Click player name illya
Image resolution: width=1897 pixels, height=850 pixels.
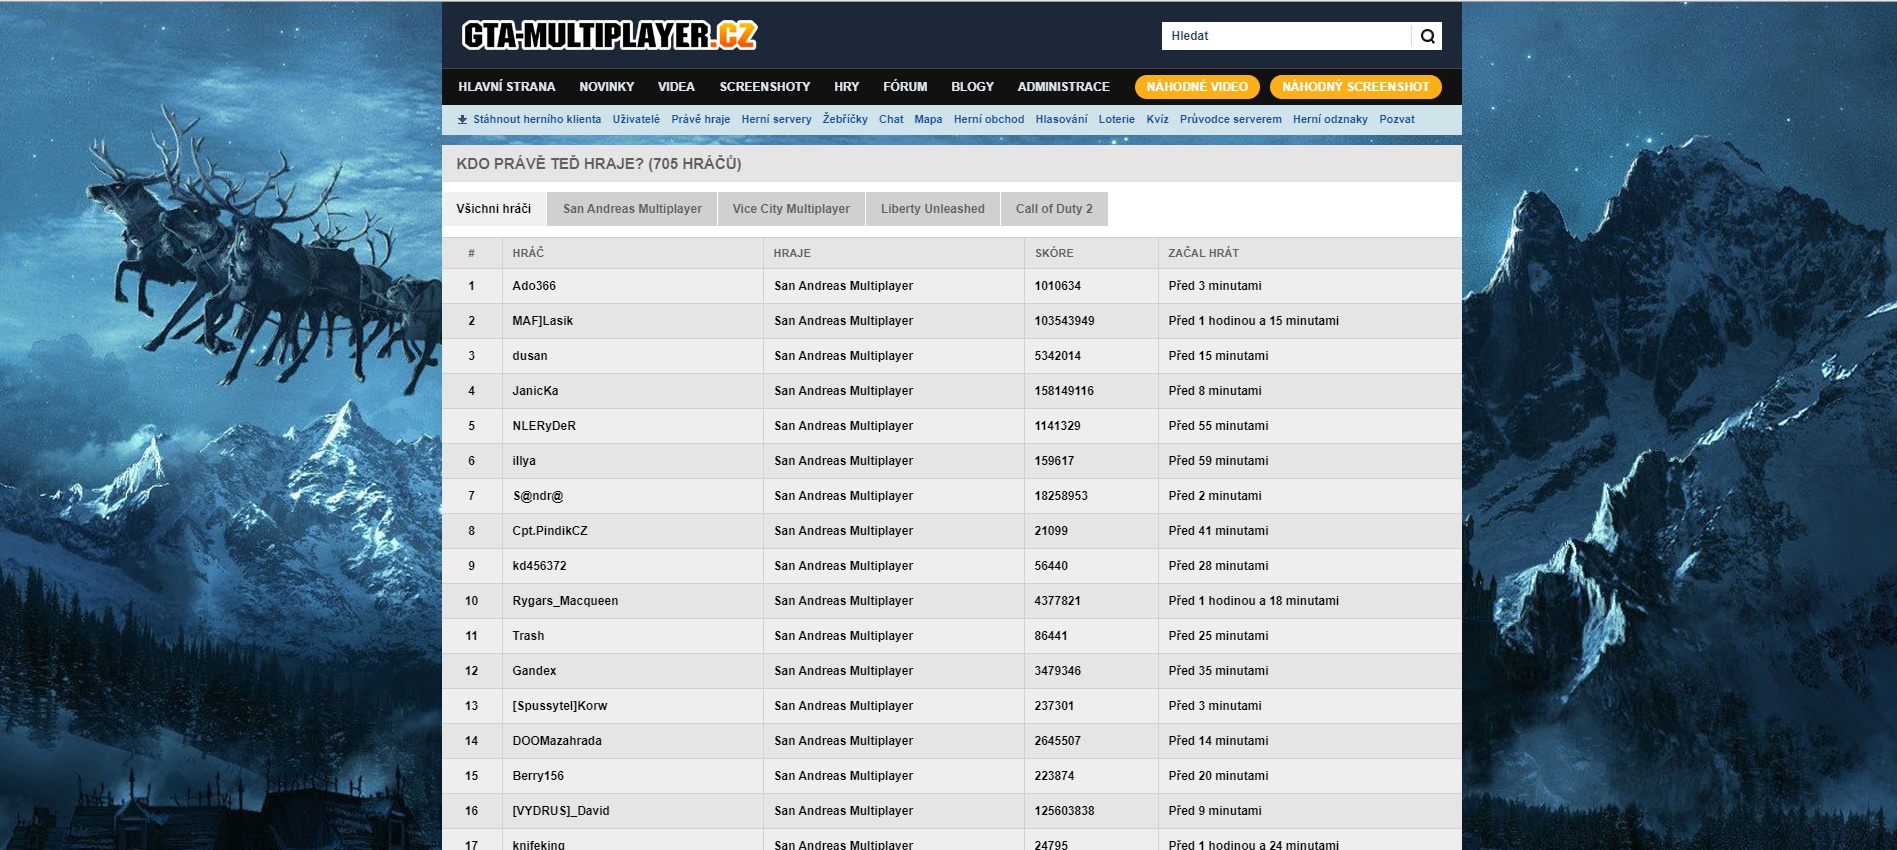(x=524, y=461)
